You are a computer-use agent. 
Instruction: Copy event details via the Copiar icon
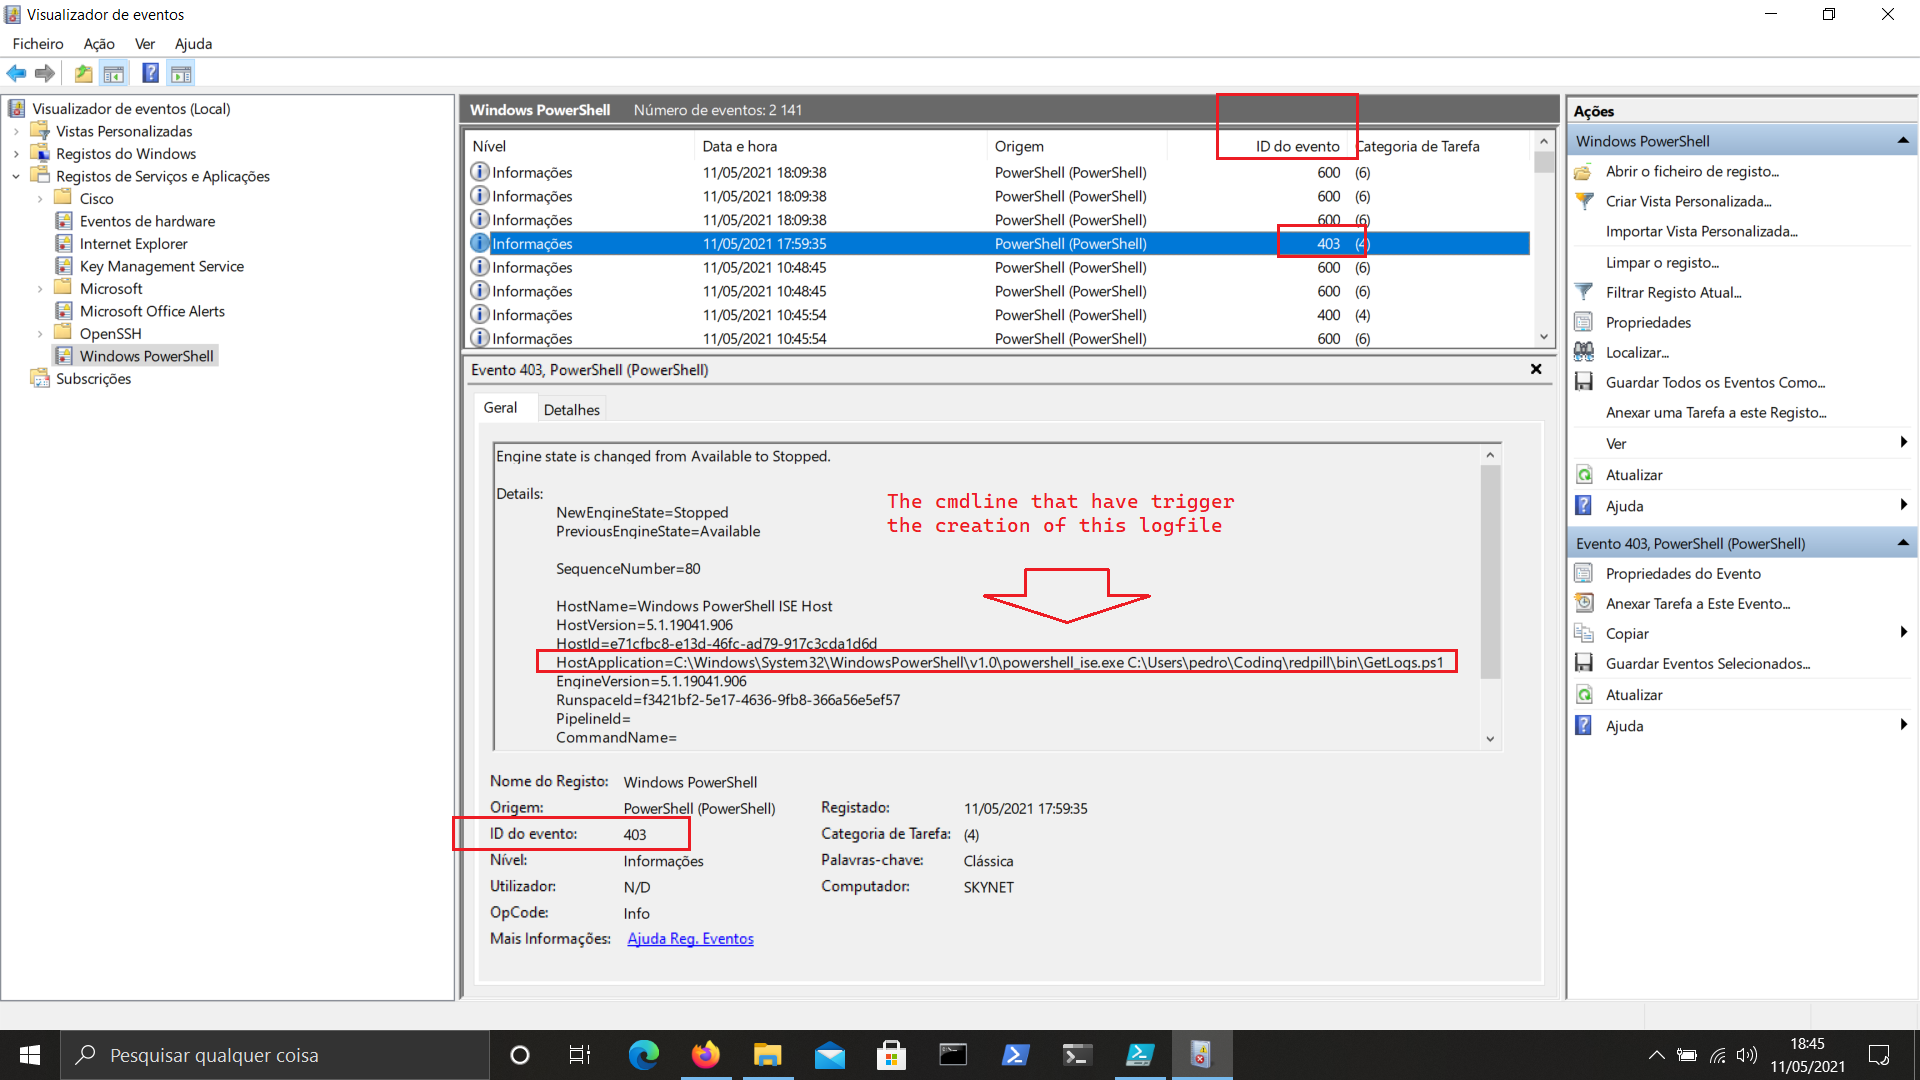coord(1584,633)
